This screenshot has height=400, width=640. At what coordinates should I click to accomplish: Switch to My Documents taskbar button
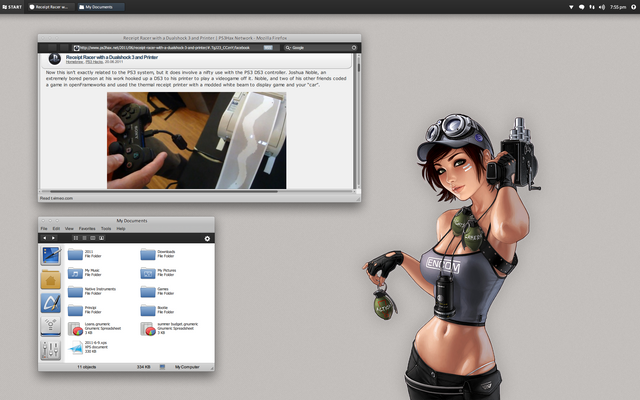click(101, 7)
